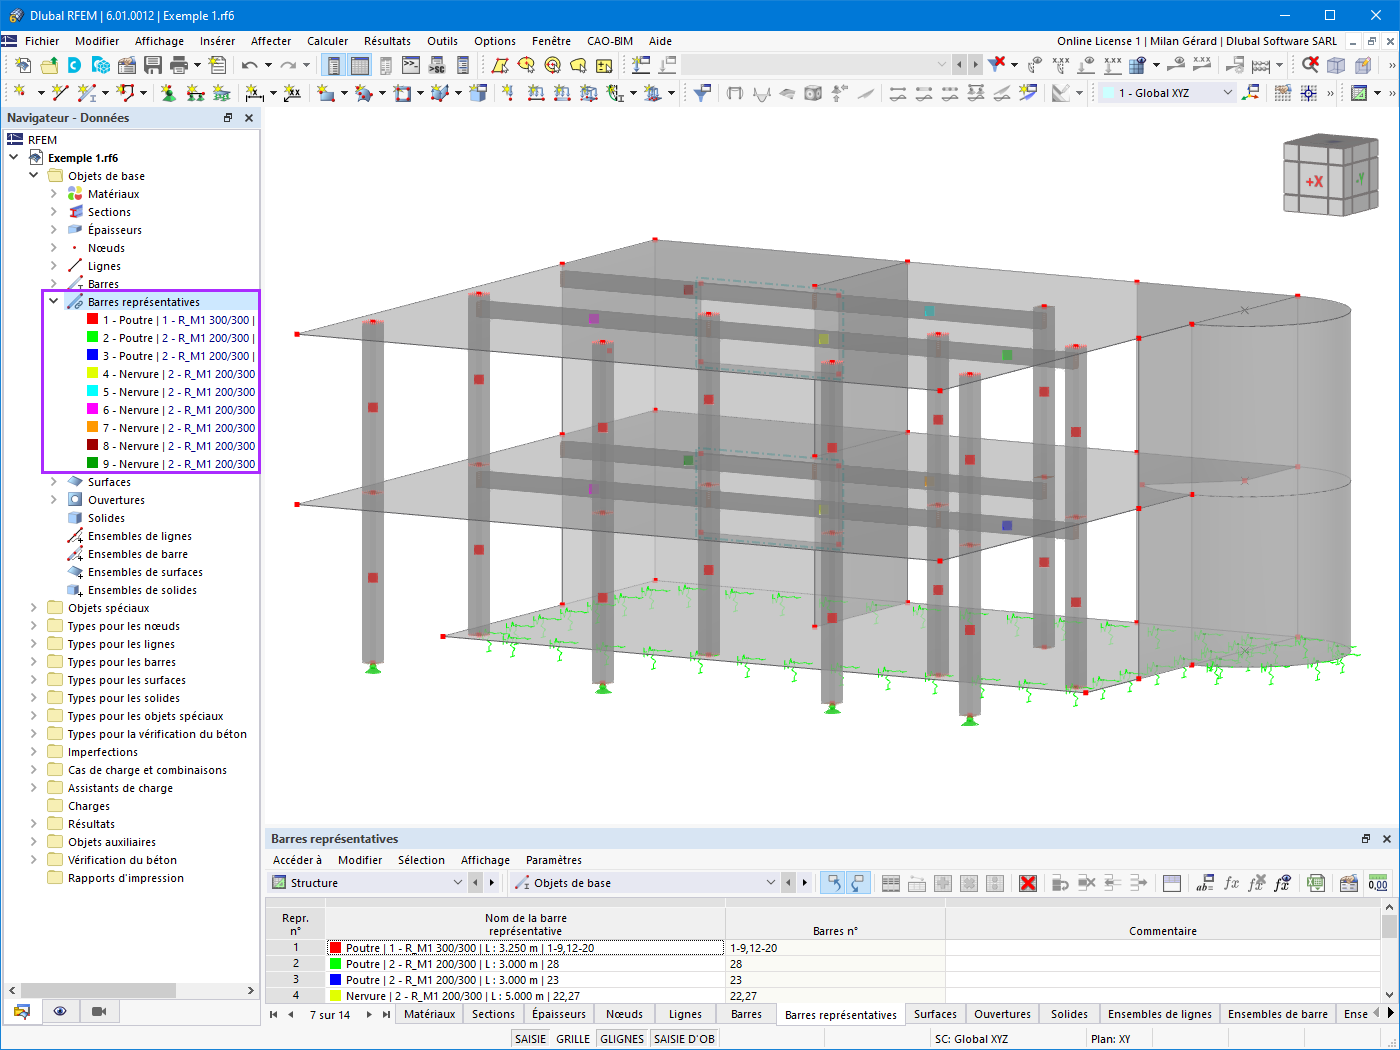Open the navigator Display eye tab
Viewport: 1400px width, 1050px height.
[x=60, y=1011]
